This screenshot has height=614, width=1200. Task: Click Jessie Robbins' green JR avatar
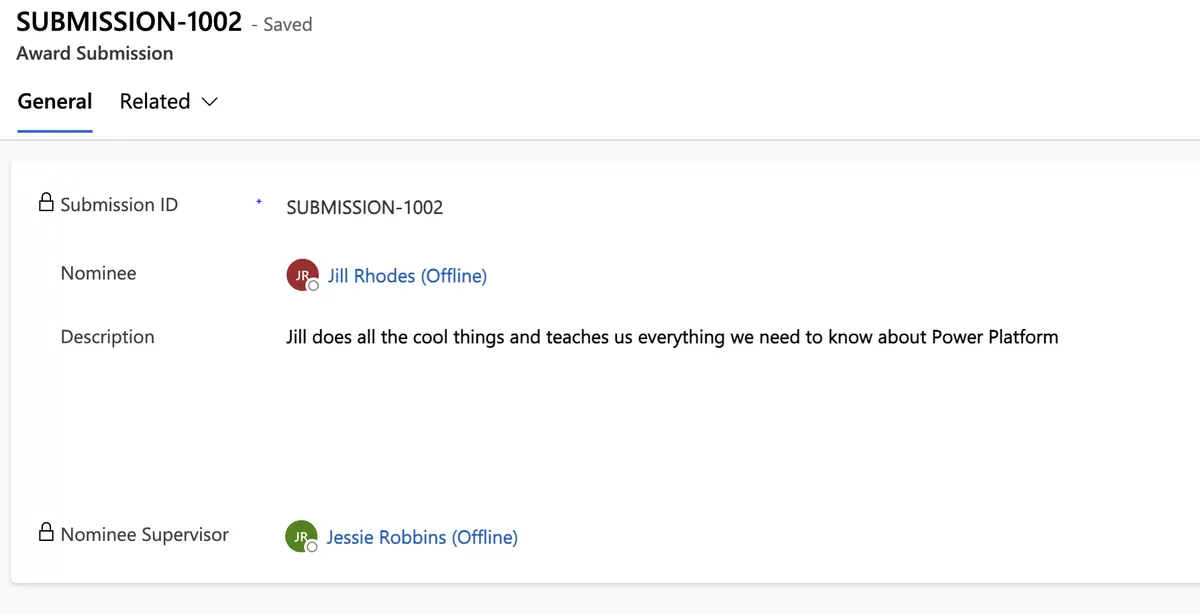coord(300,536)
